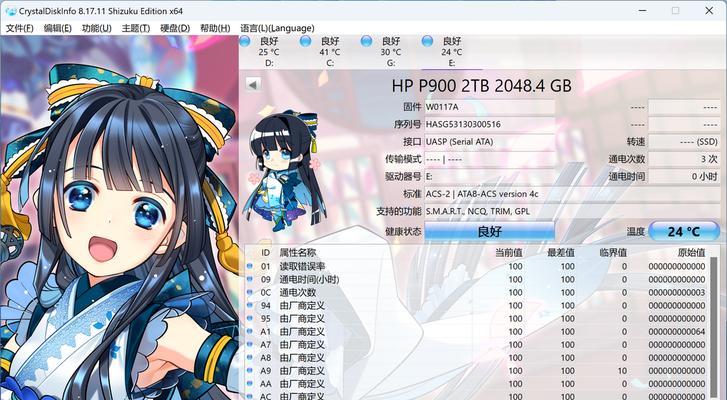Click the status dot of attribute 01
The height and width of the screenshot is (400, 727).
click(x=249, y=266)
